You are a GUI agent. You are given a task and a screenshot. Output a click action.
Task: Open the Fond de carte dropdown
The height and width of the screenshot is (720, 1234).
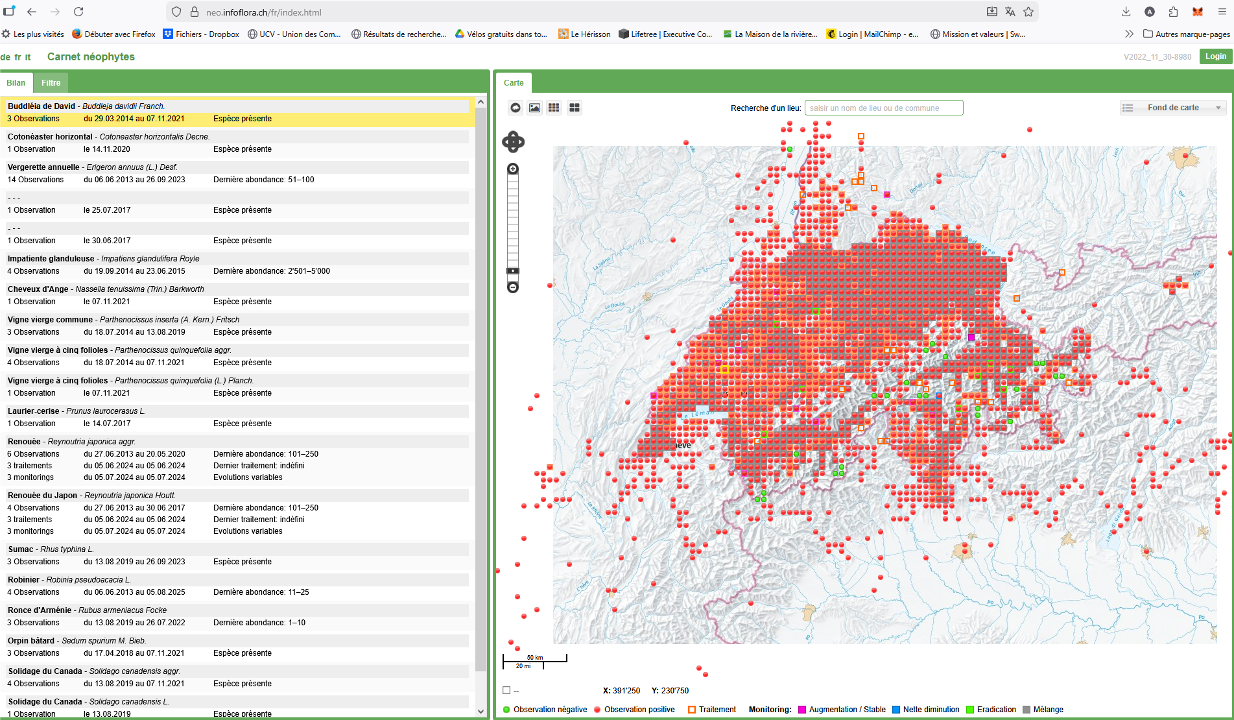click(x=1173, y=108)
